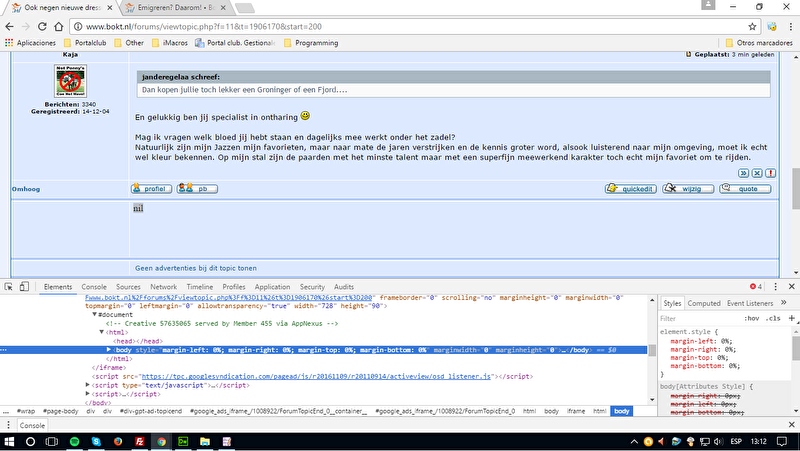
Task: Switch to the Console tab in DevTools
Action: pos(94,287)
